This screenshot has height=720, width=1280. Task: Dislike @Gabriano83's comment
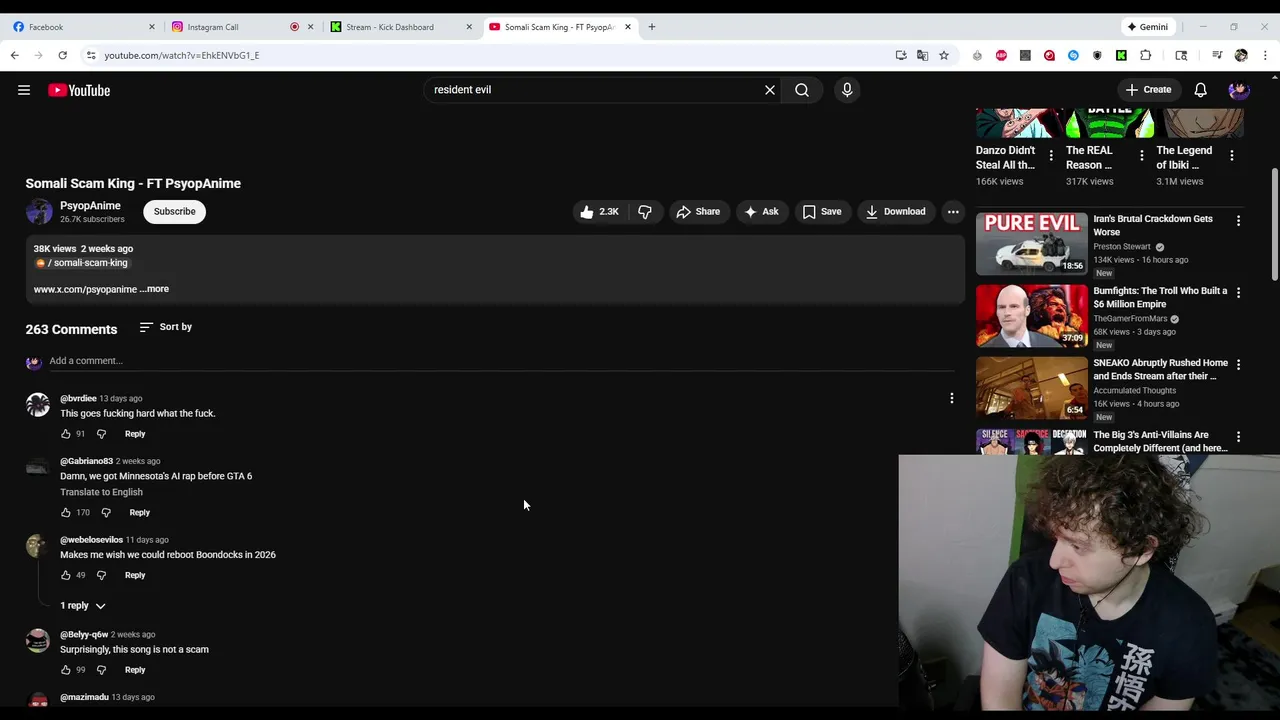(106, 513)
